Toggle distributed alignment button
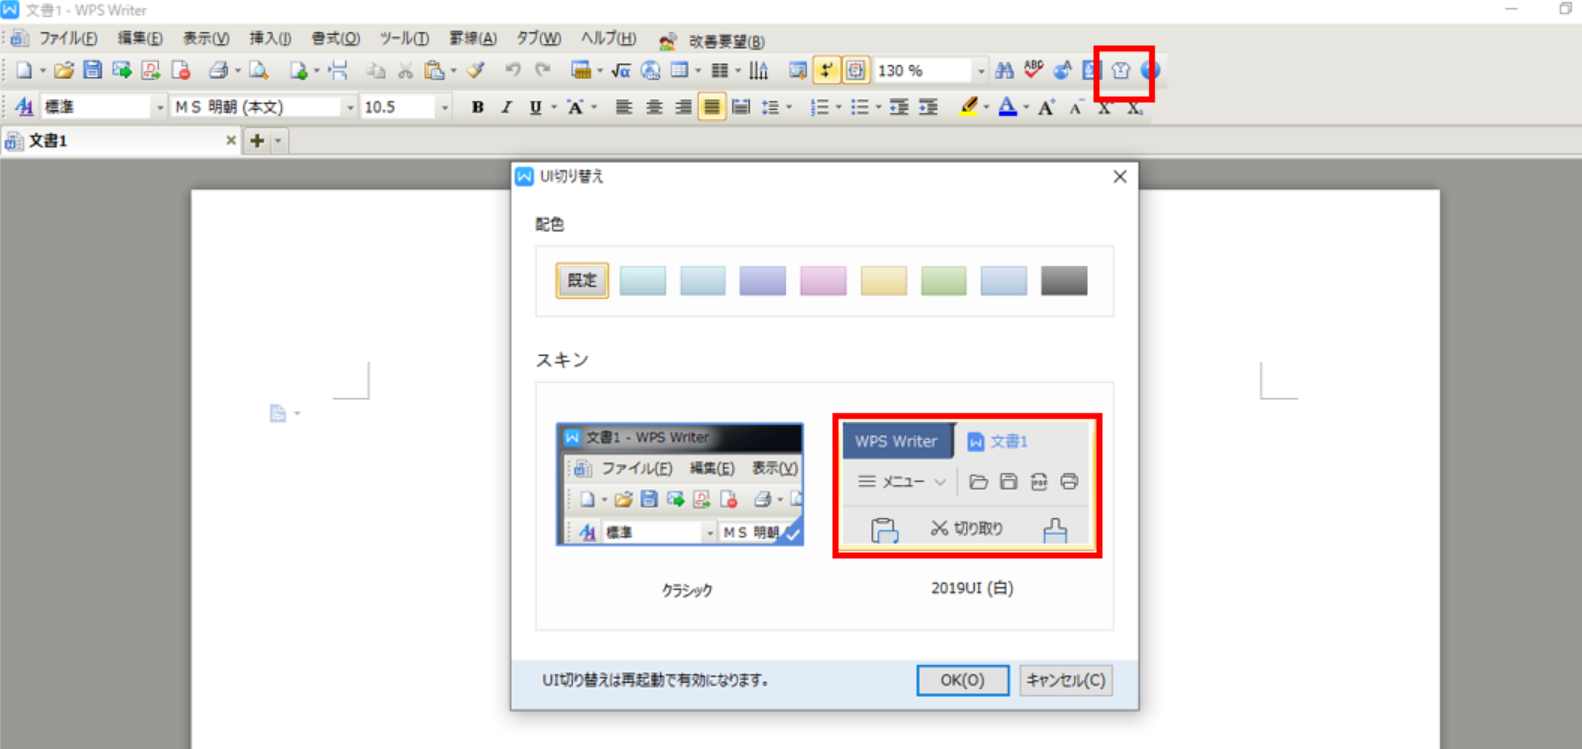This screenshot has height=749, width=1582. coord(741,107)
